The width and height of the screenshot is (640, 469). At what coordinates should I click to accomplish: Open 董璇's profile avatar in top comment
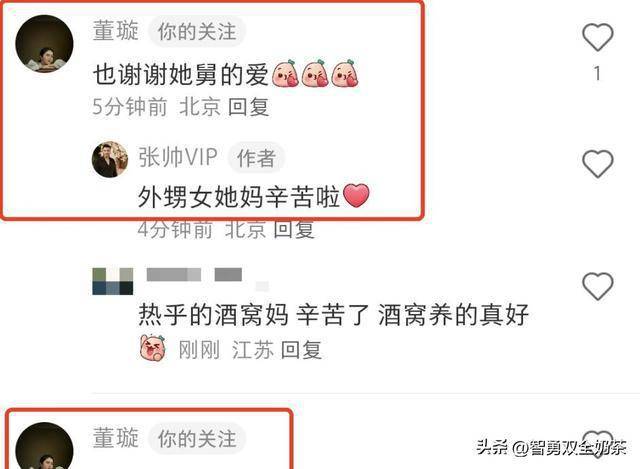point(44,44)
